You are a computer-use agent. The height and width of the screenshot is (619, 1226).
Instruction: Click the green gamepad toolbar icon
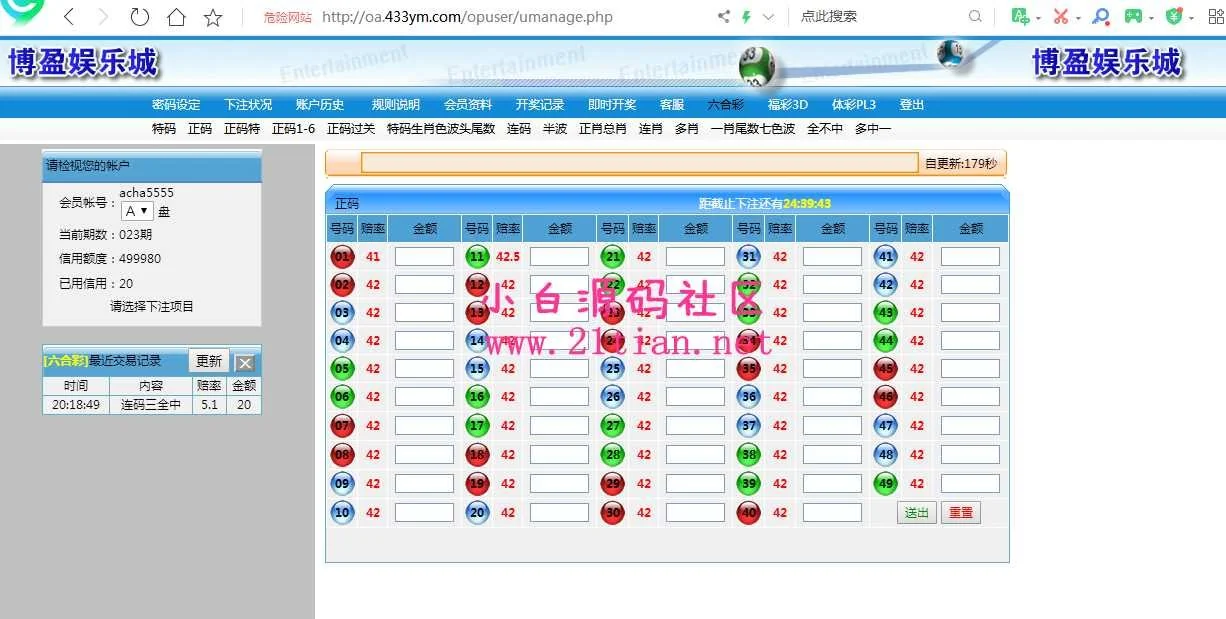[x=1133, y=17]
